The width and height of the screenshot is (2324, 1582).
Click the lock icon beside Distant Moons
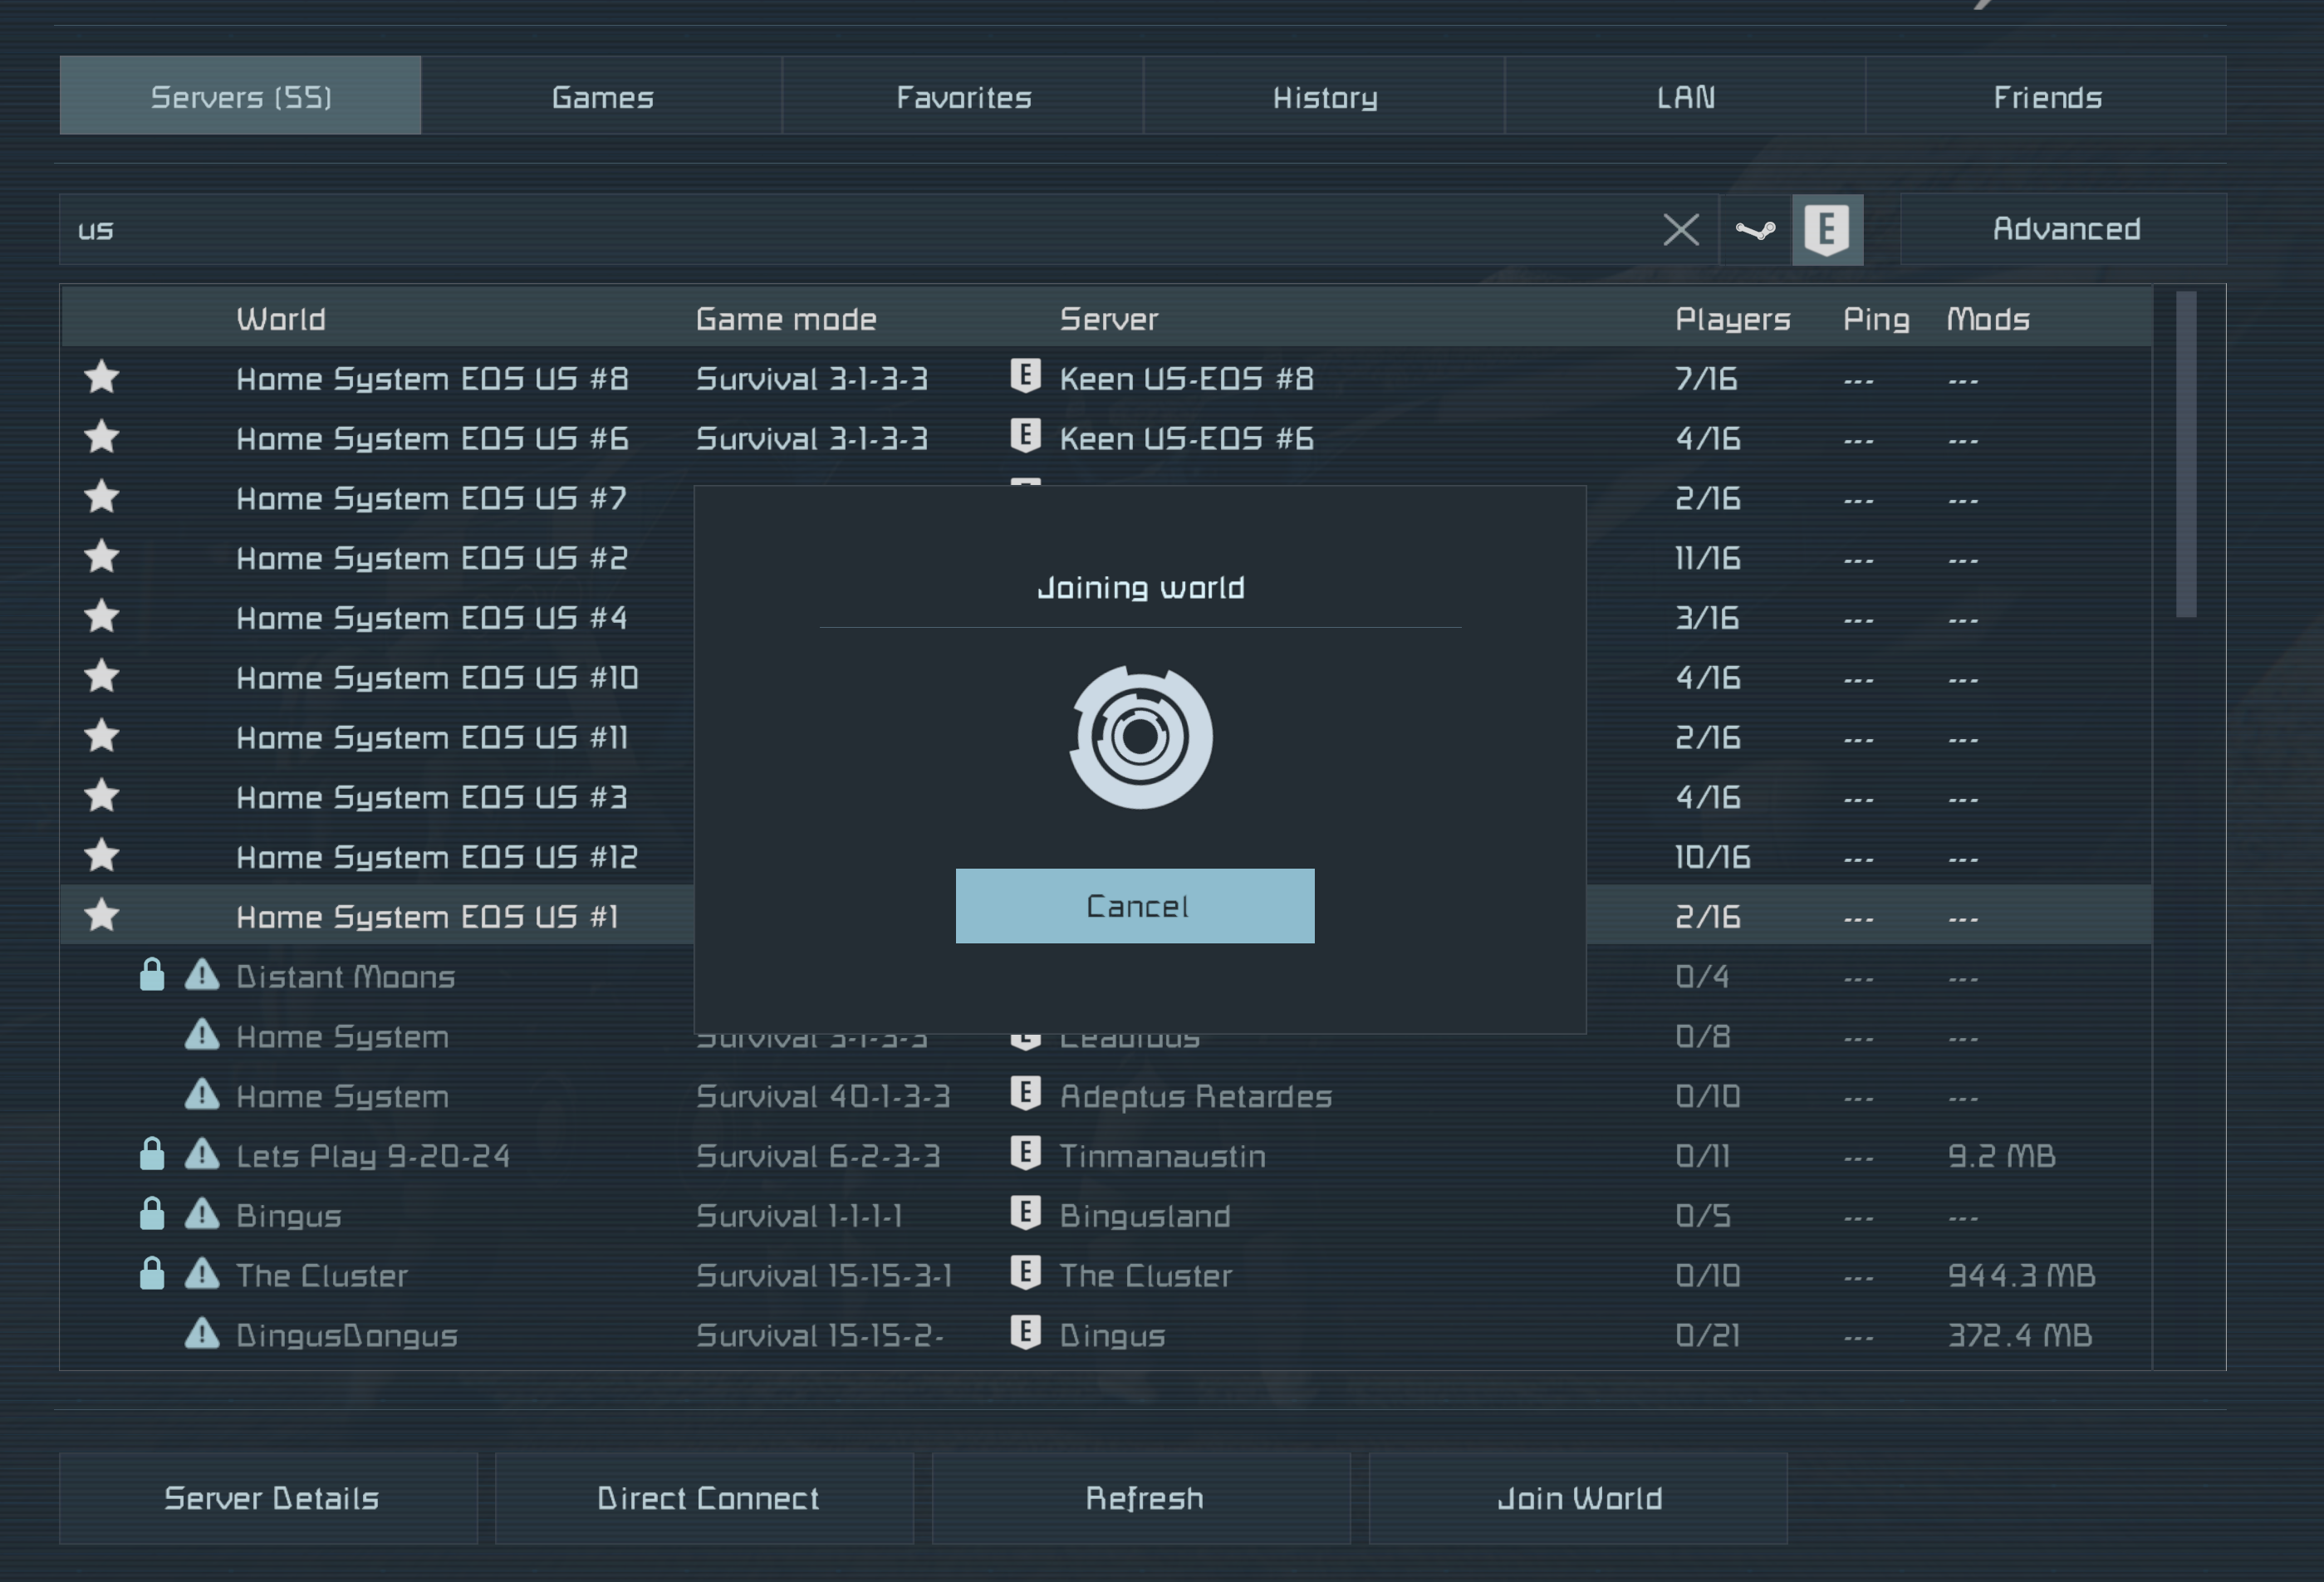point(152,975)
